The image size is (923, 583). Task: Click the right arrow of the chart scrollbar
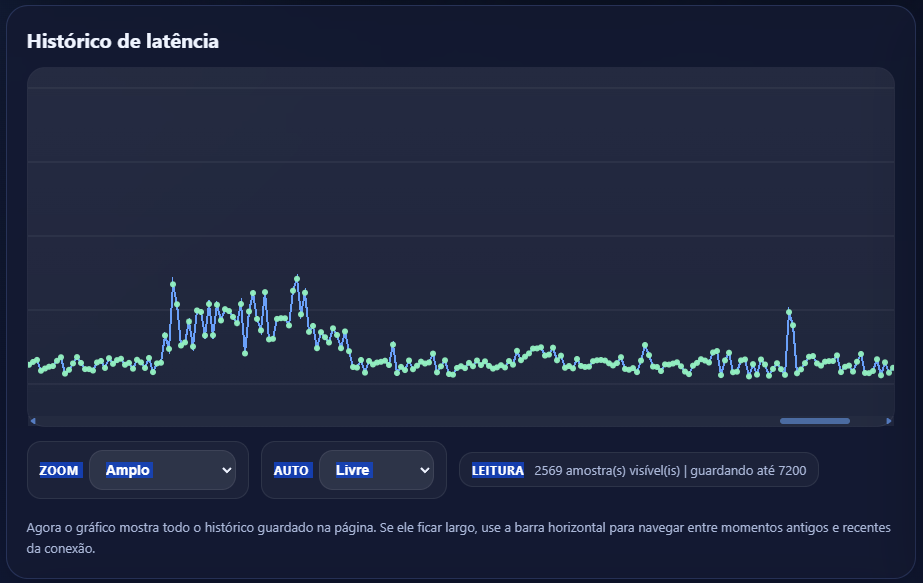(x=889, y=421)
